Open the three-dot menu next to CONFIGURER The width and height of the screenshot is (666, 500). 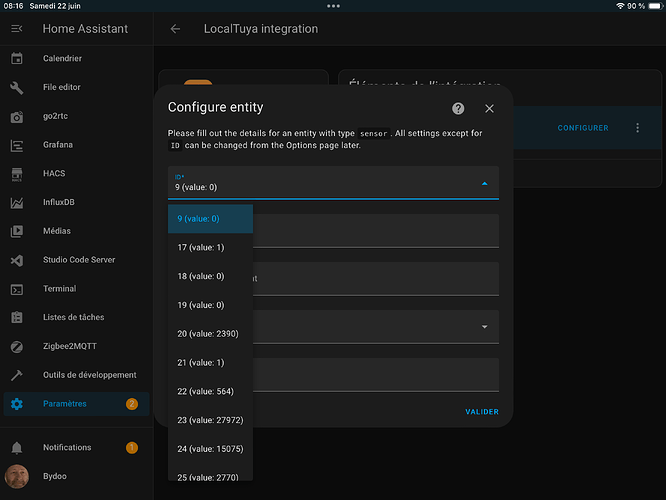pos(637,128)
